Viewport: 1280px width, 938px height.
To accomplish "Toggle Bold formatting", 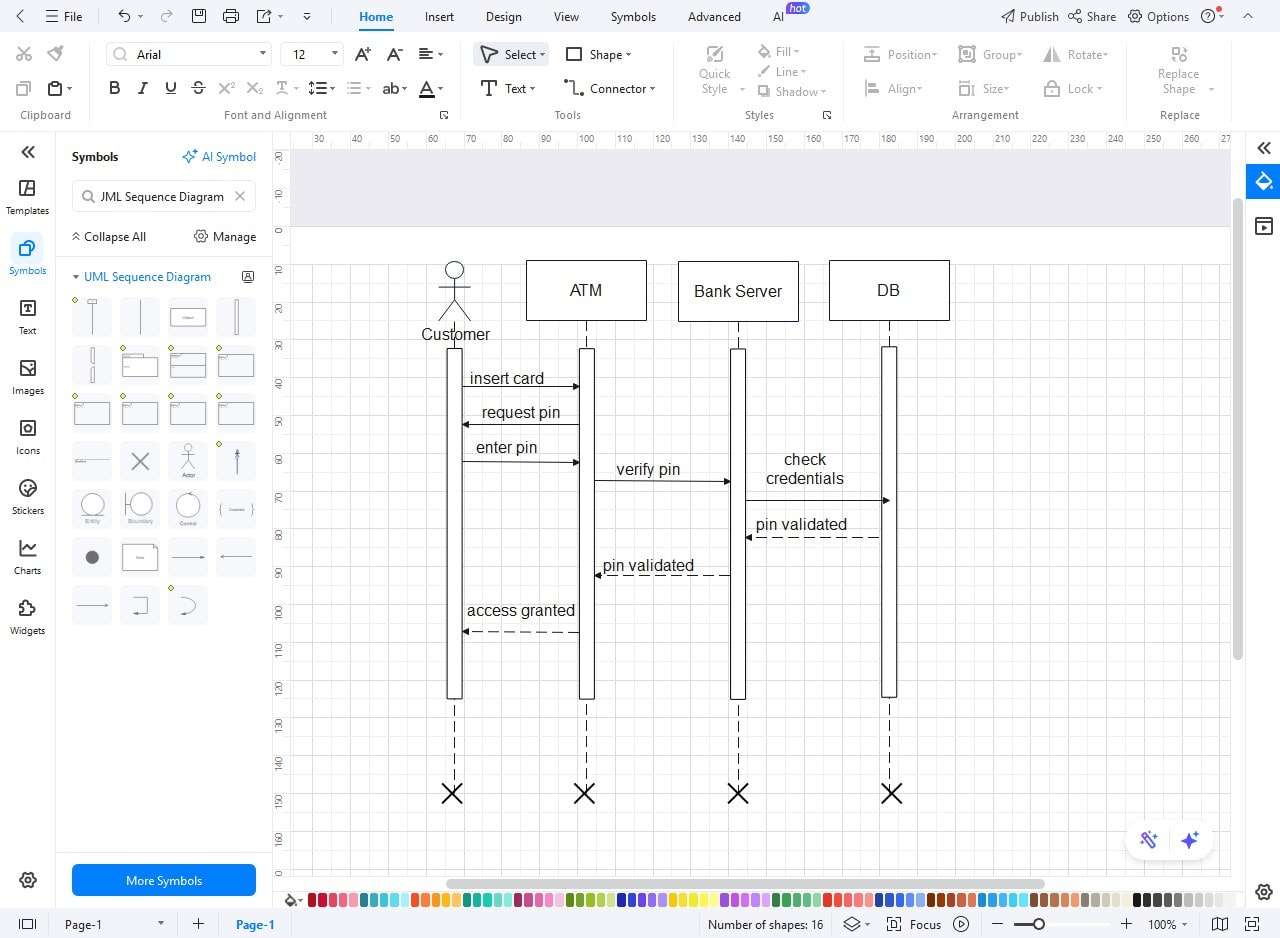I will [114, 88].
